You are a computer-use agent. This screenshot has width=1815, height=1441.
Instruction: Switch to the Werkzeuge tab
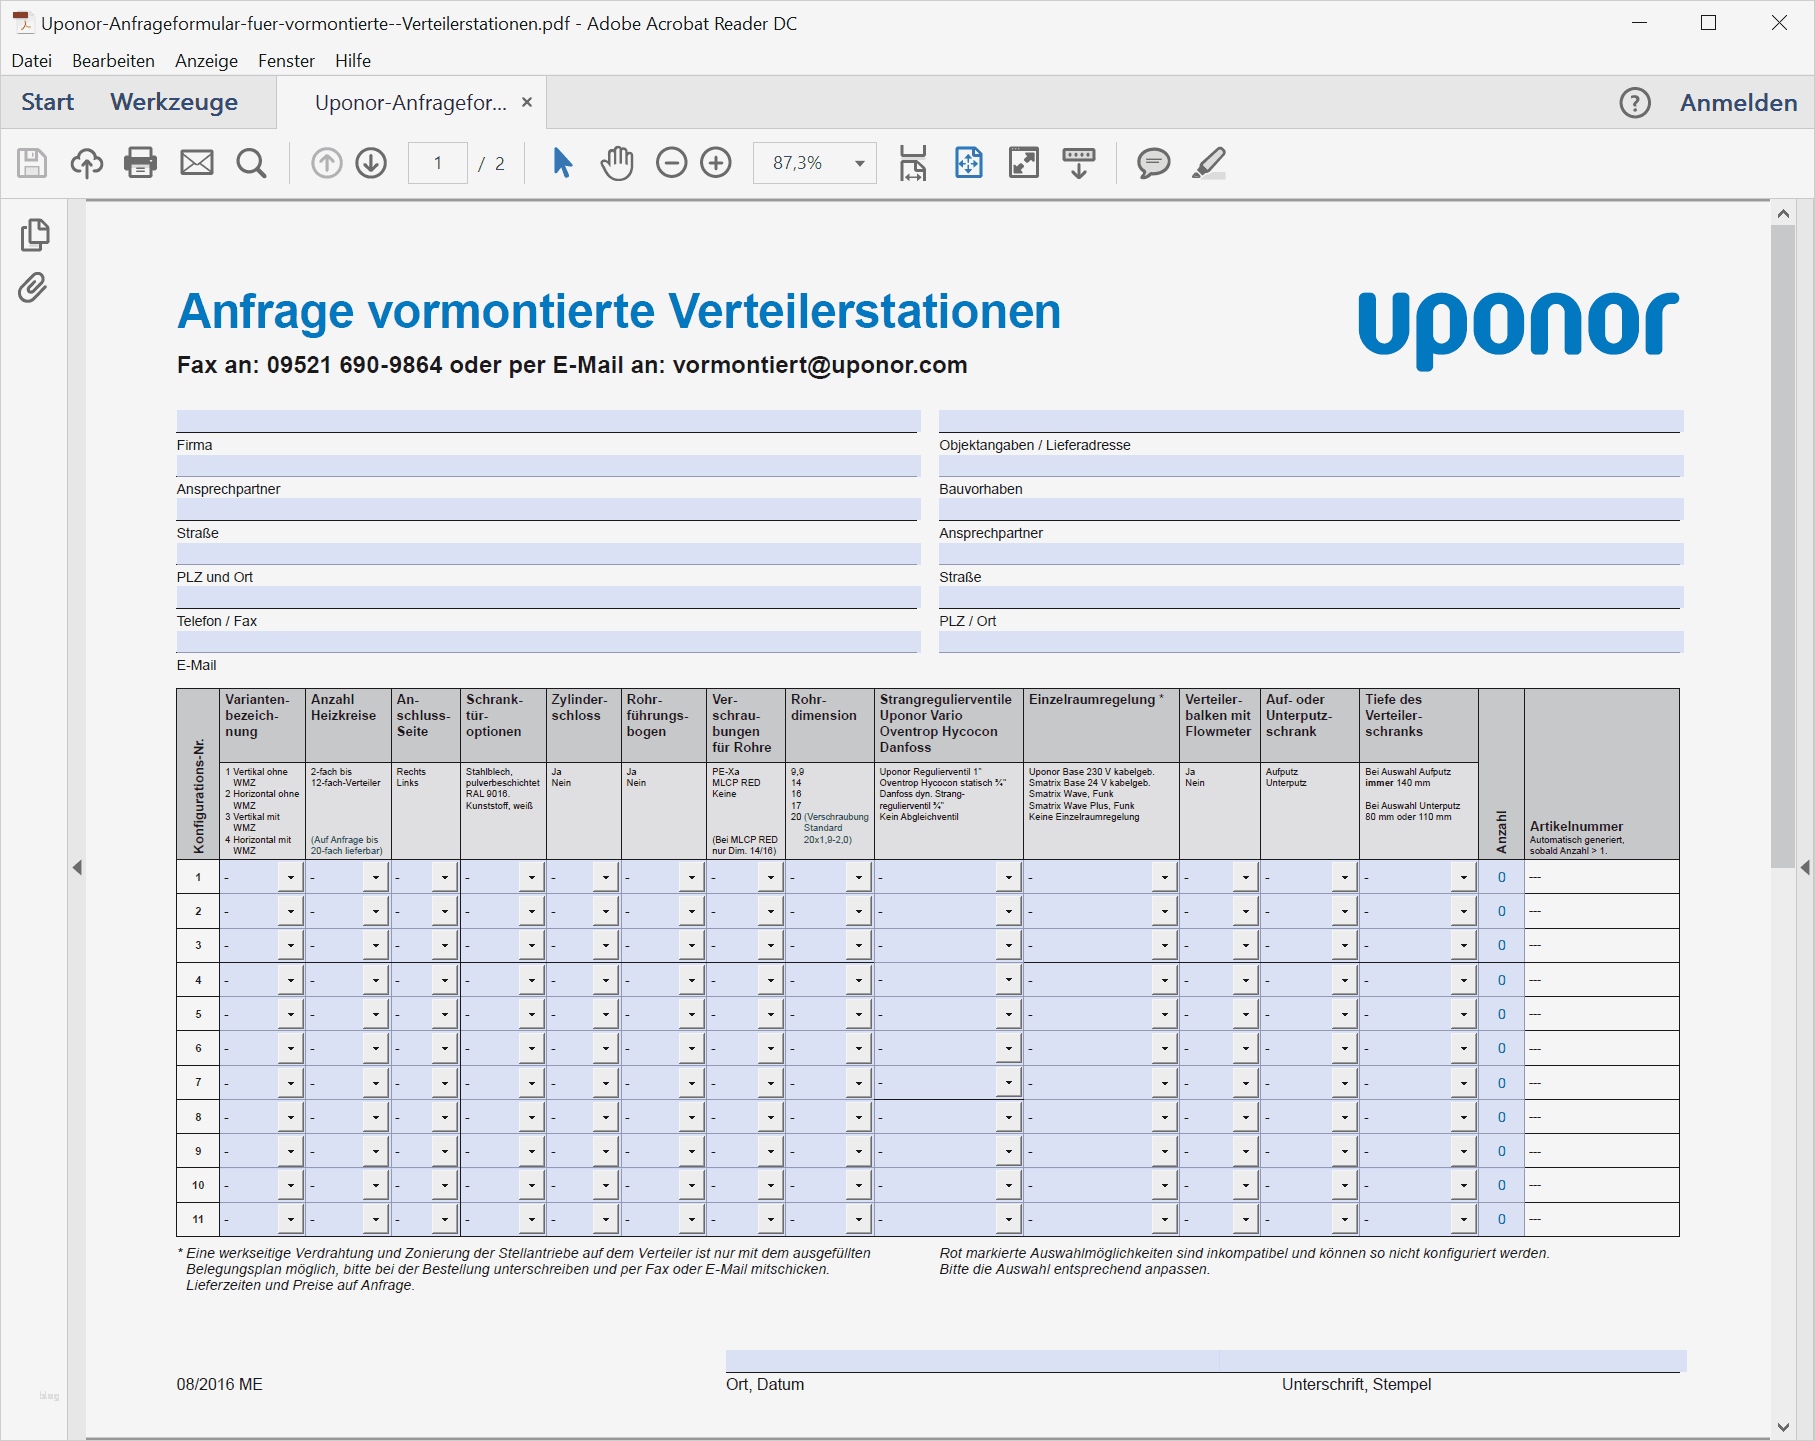174,102
